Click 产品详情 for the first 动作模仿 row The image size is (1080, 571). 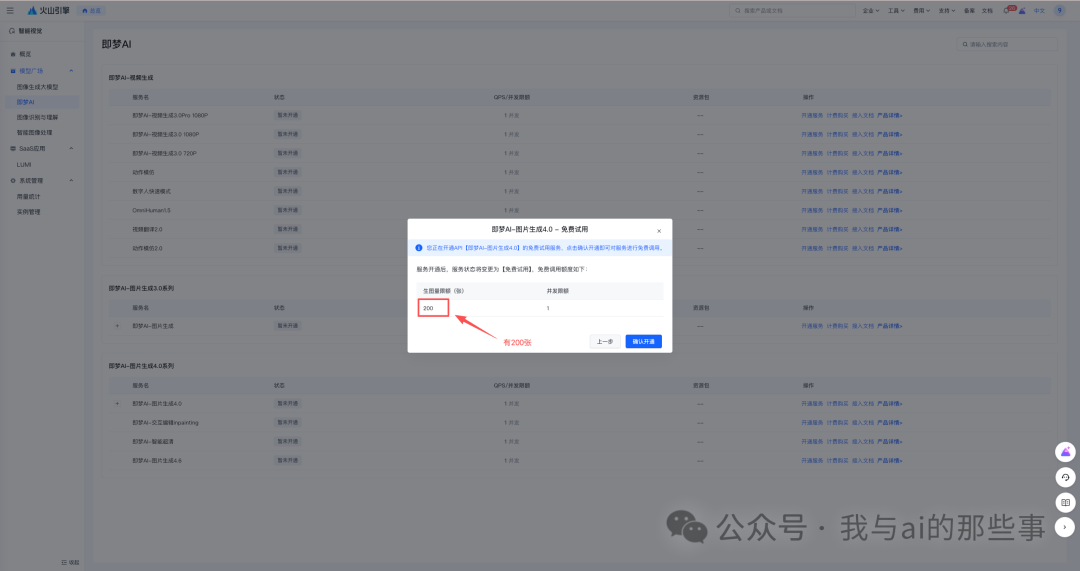(x=889, y=172)
